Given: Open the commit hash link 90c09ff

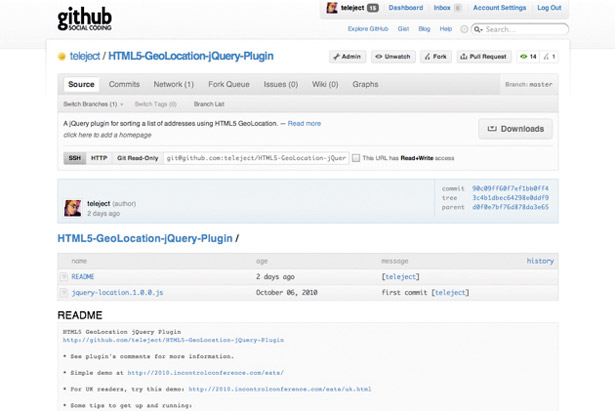Looking at the screenshot, I should tap(510, 189).
